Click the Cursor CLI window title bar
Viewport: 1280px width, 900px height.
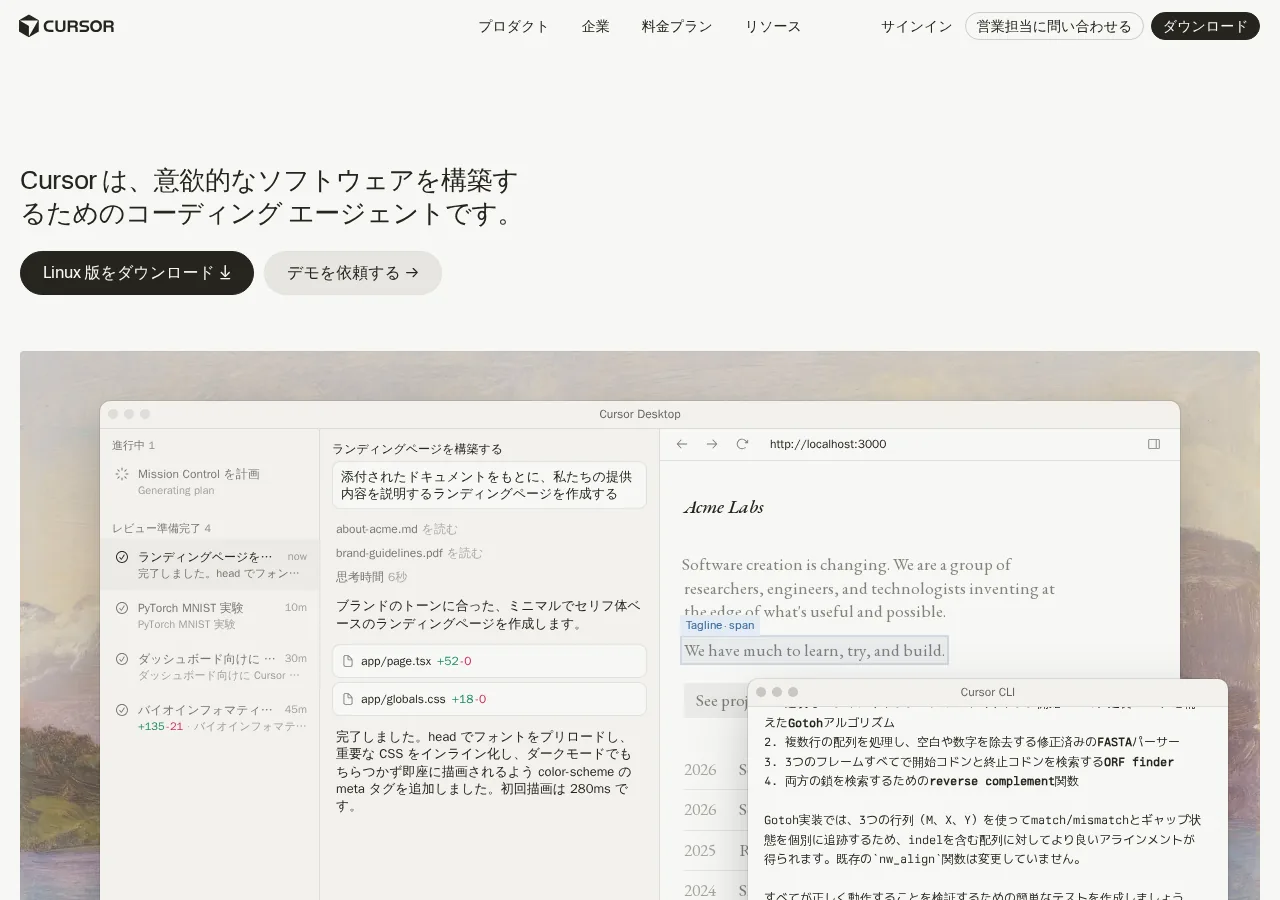[x=987, y=692]
